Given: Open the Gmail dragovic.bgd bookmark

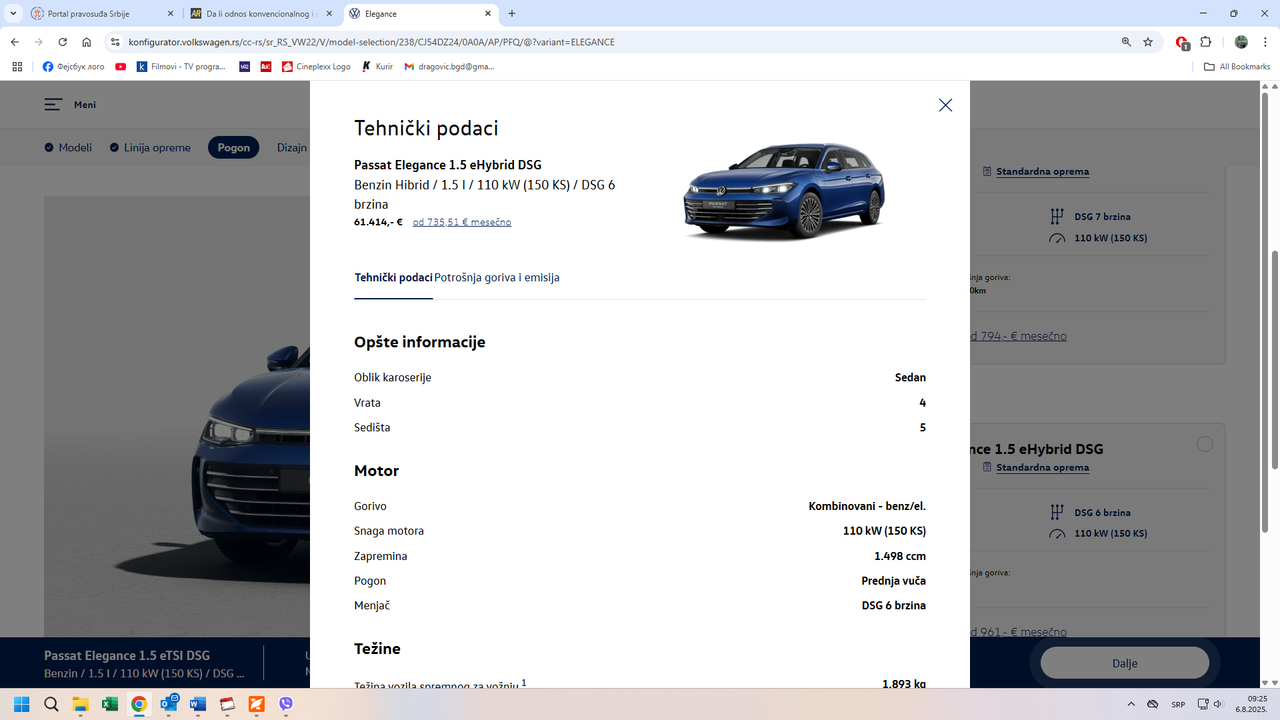Looking at the screenshot, I should (449, 67).
